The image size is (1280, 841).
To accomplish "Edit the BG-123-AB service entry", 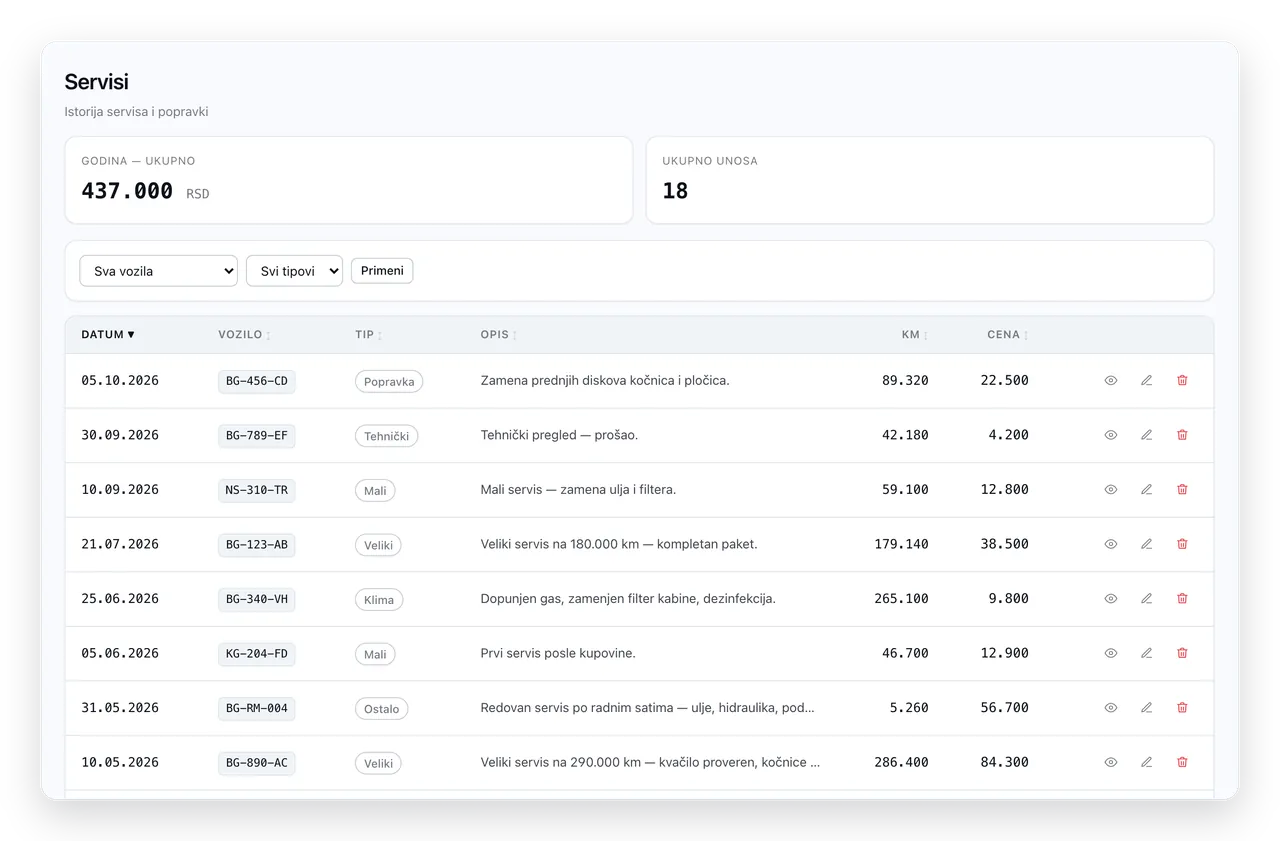I will [x=1146, y=544].
